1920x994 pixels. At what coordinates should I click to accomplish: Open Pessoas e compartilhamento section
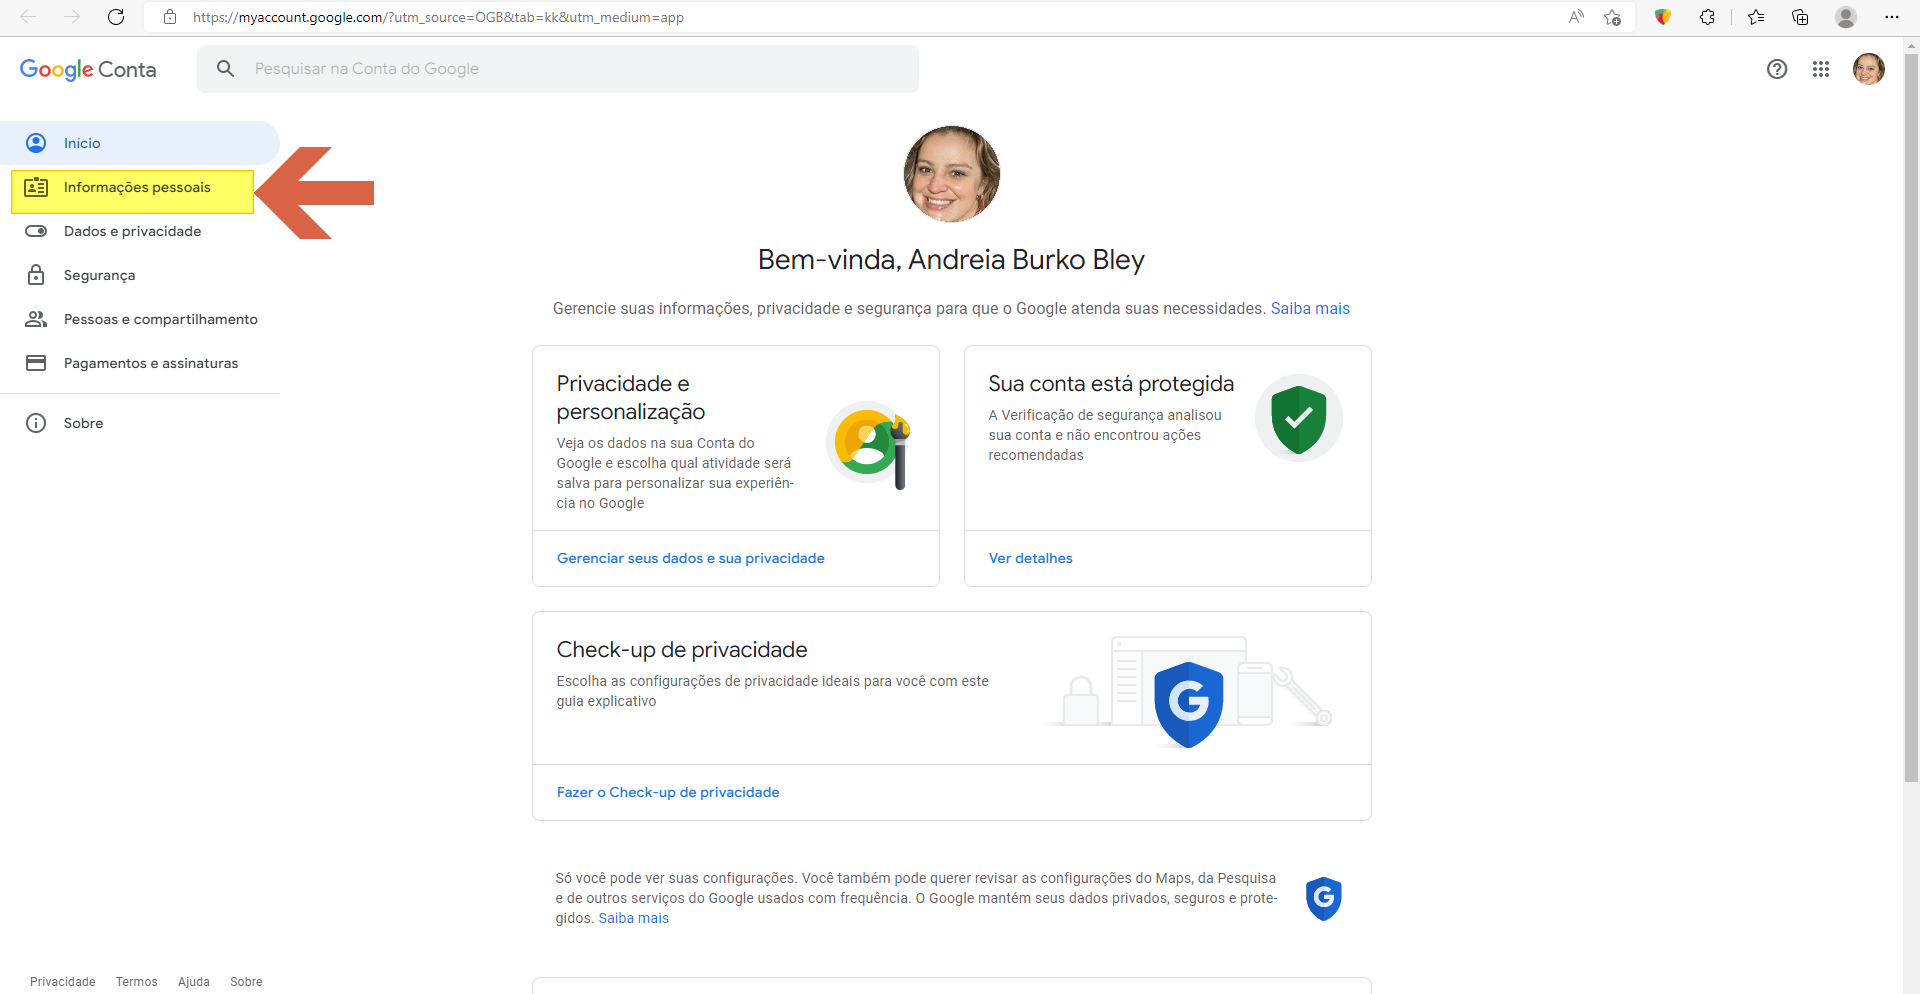[x=140, y=319]
